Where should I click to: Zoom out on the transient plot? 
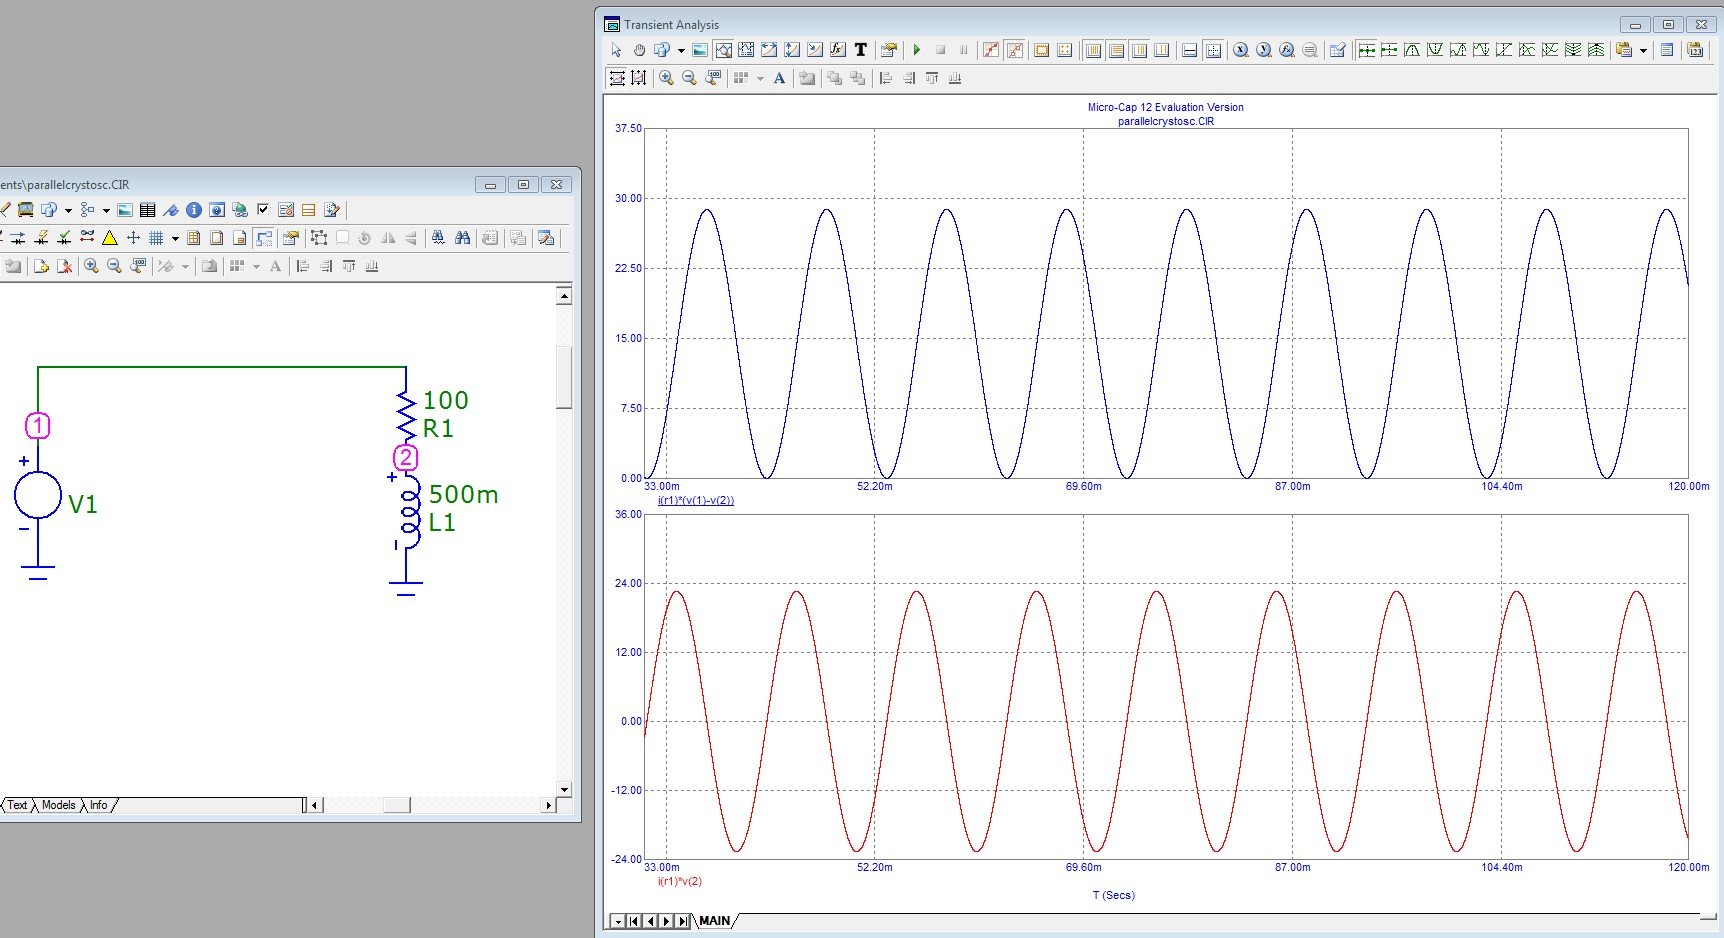(x=689, y=78)
